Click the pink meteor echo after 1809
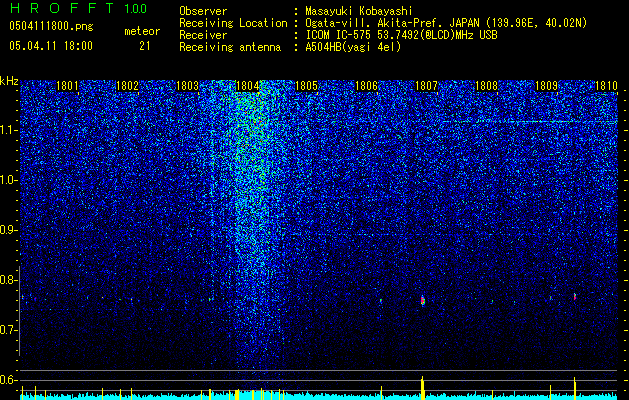This screenshot has height=400, width=629. point(575,296)
